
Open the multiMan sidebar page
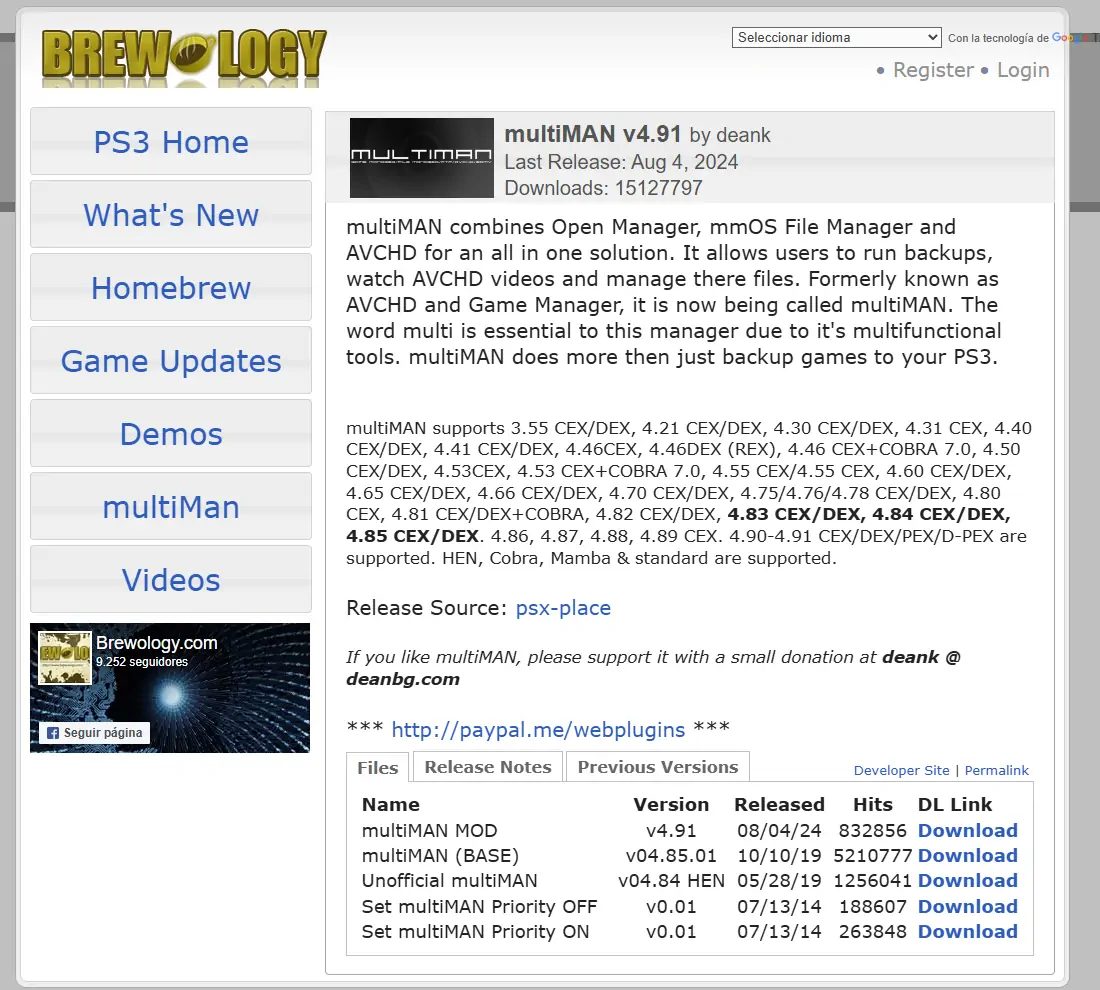pos(171,507)
